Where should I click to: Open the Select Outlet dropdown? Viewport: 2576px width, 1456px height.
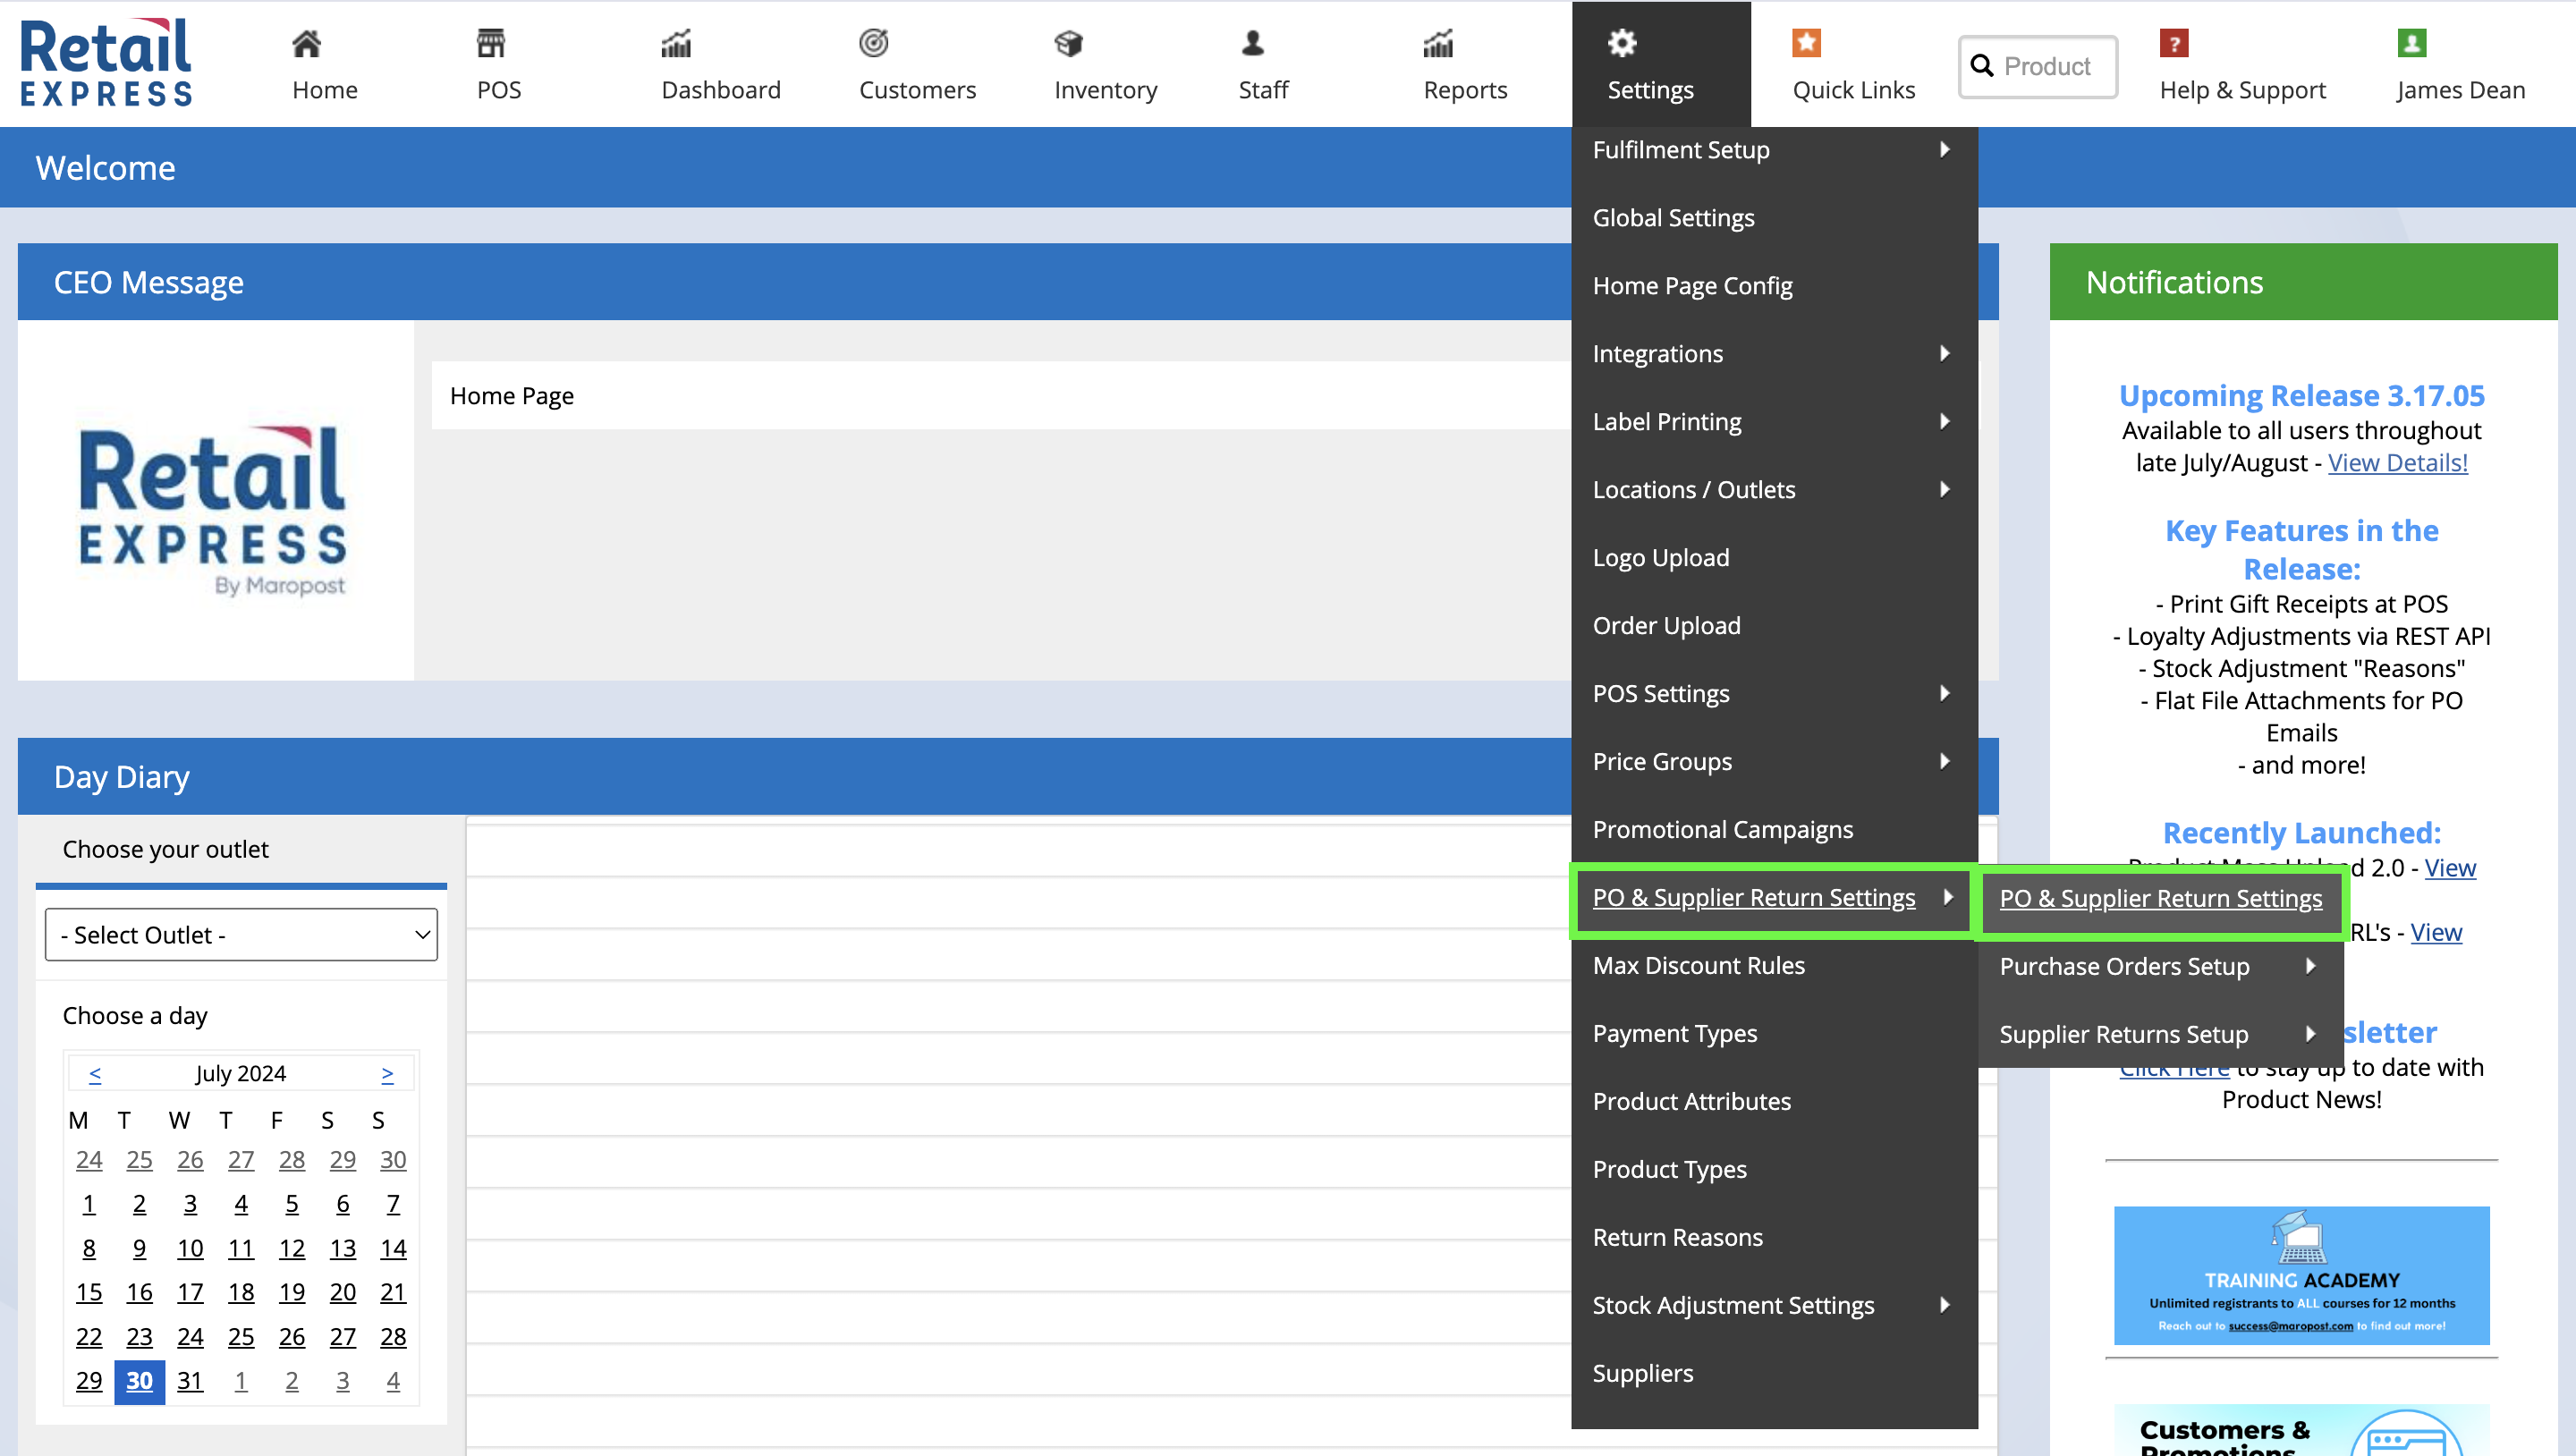pyautogui.click(x=241, y=934)
